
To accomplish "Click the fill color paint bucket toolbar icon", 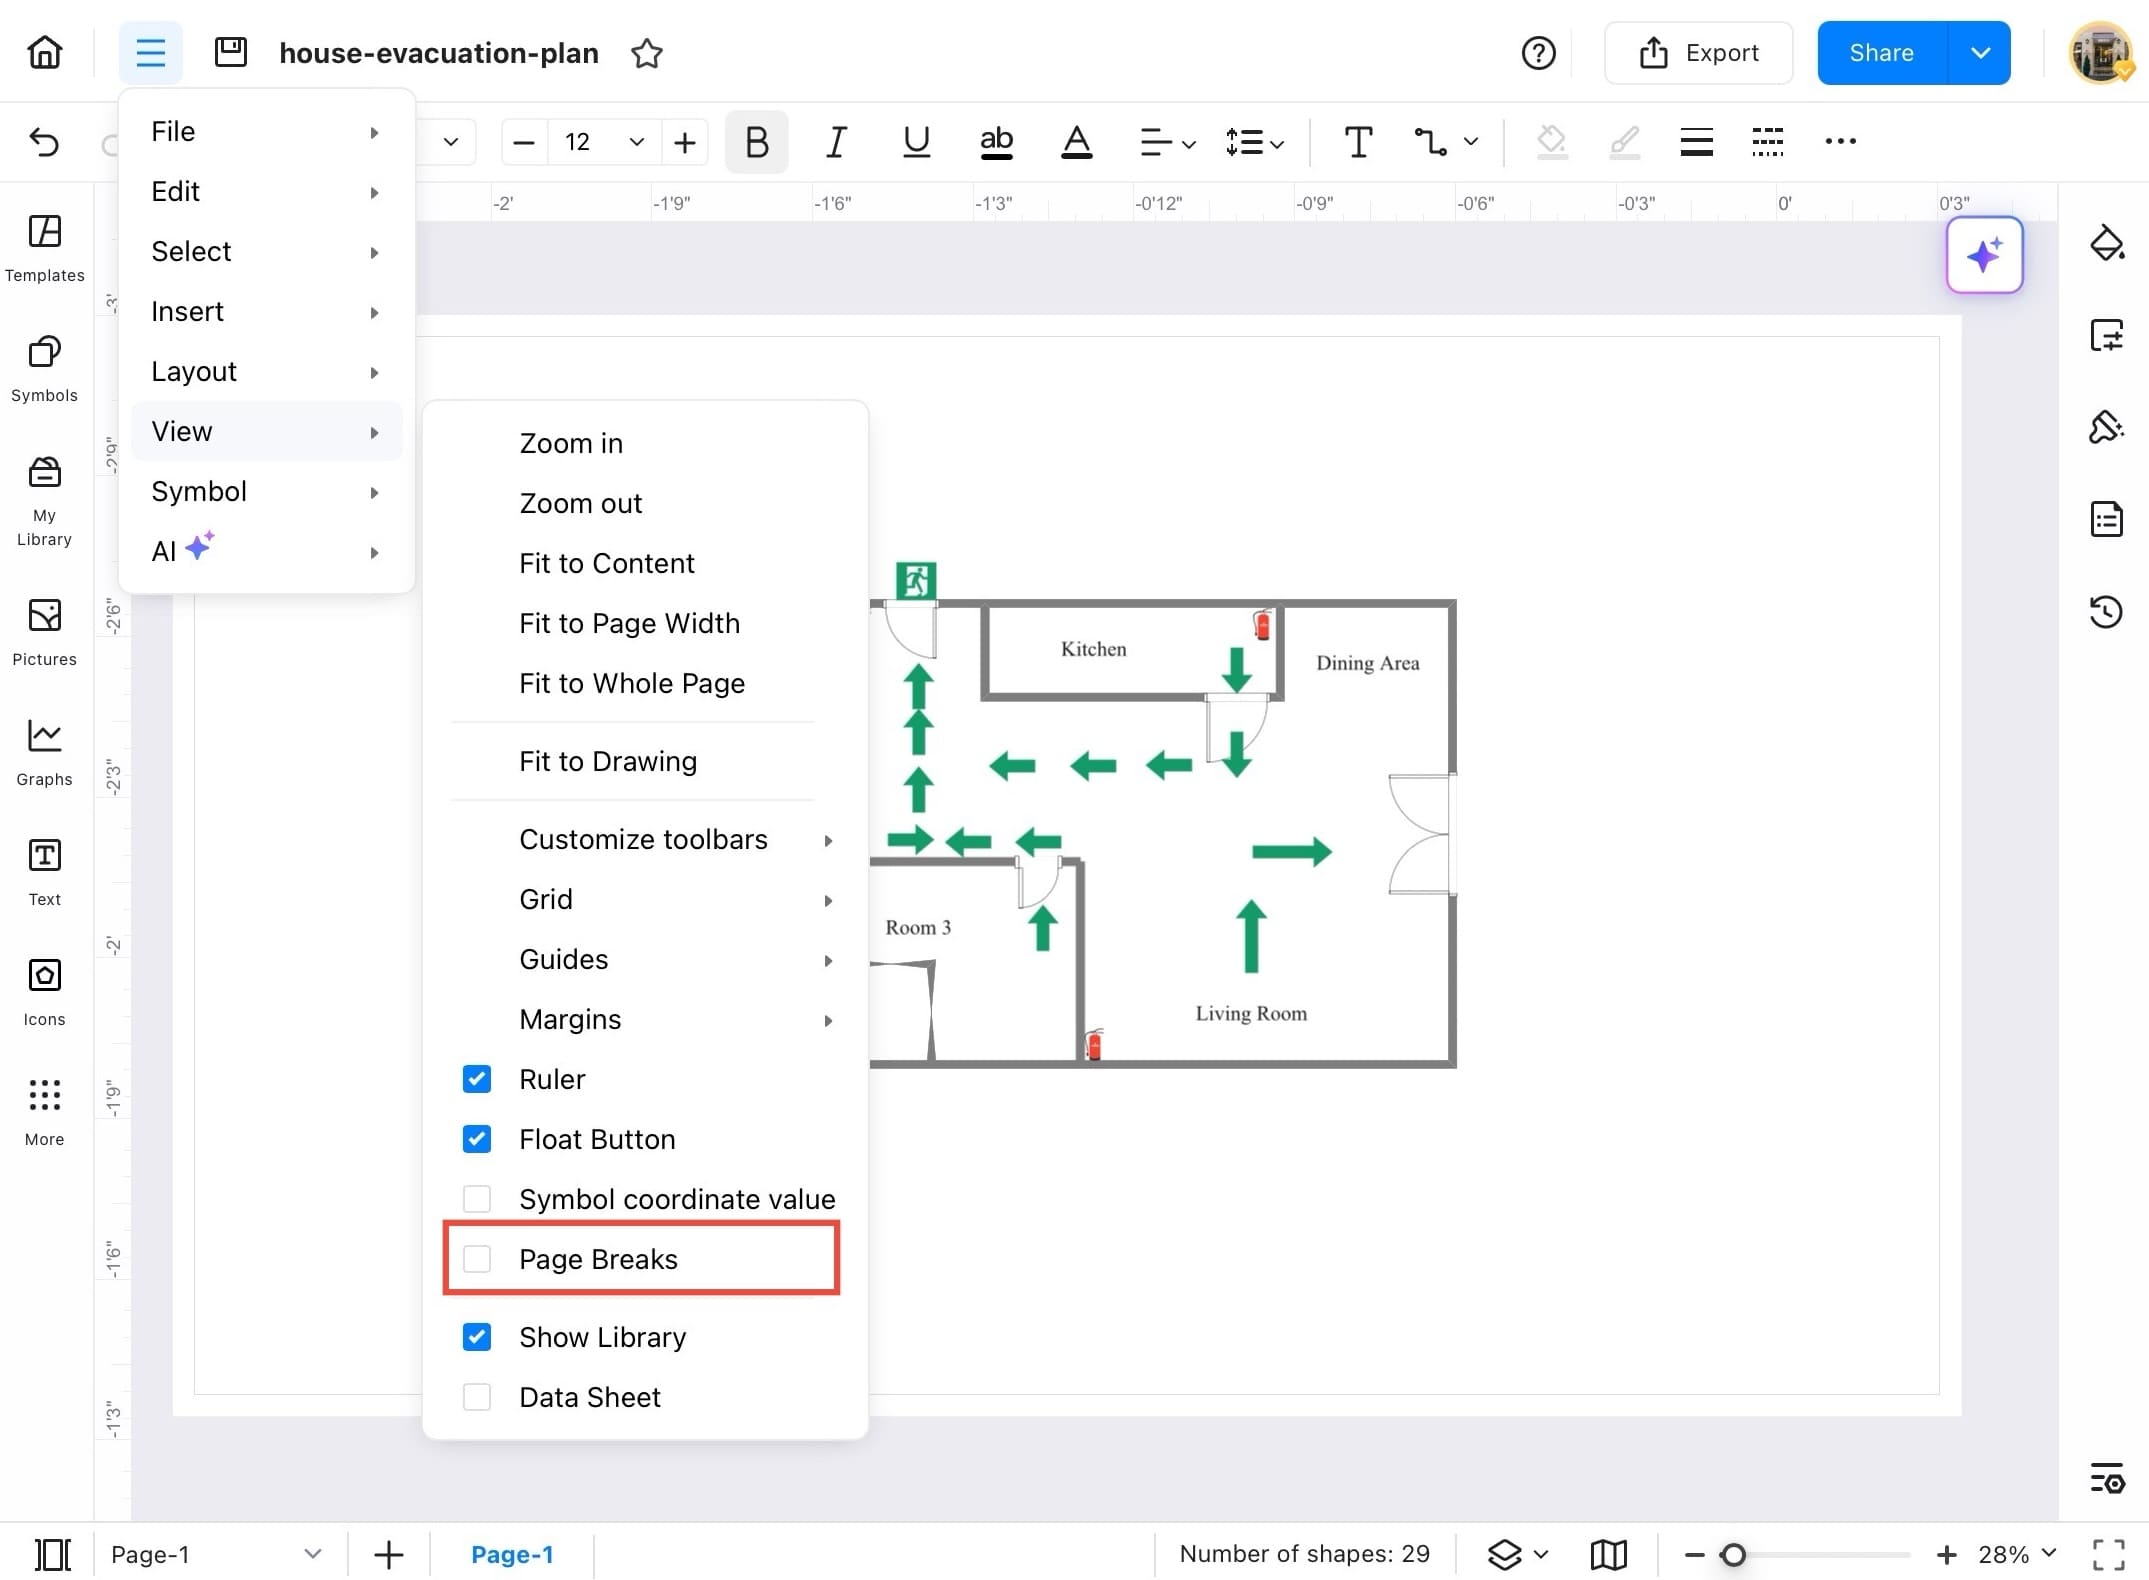I will point(1552,142).
